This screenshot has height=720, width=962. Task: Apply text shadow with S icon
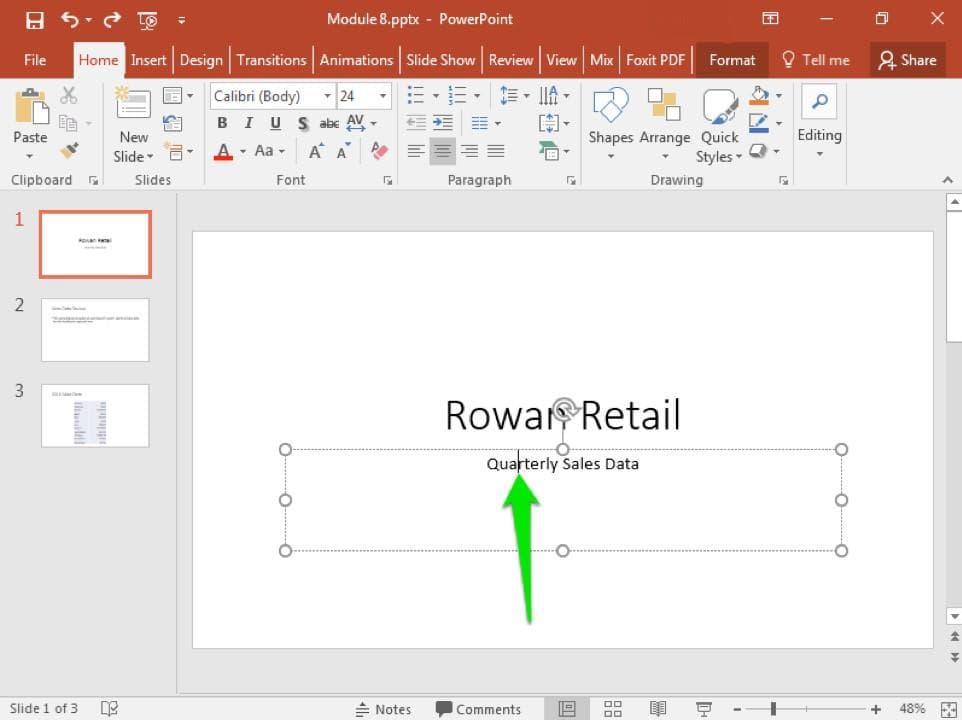pyautogui.click(x=302, y=123)
